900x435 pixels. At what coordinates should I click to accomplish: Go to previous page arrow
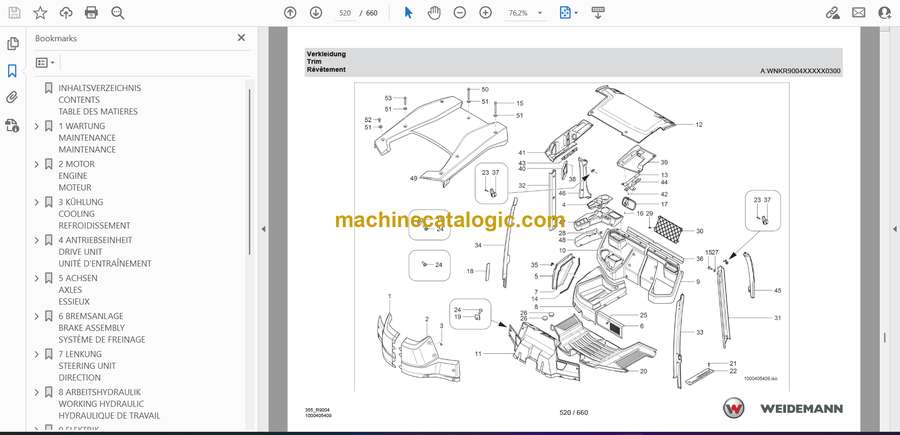coord(290,13)
